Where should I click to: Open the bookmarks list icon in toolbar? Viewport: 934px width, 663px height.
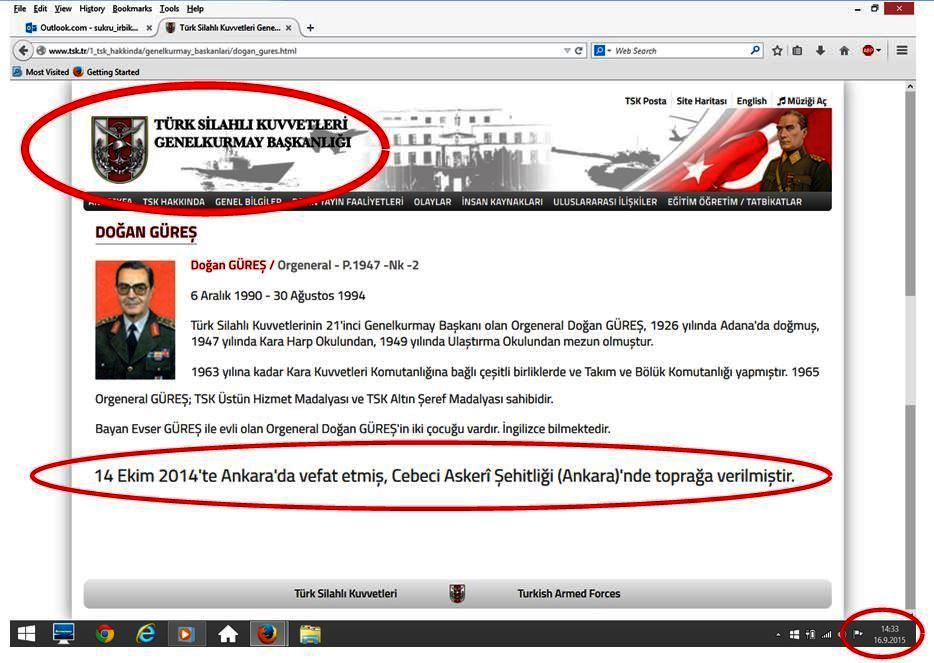[798, 51]
